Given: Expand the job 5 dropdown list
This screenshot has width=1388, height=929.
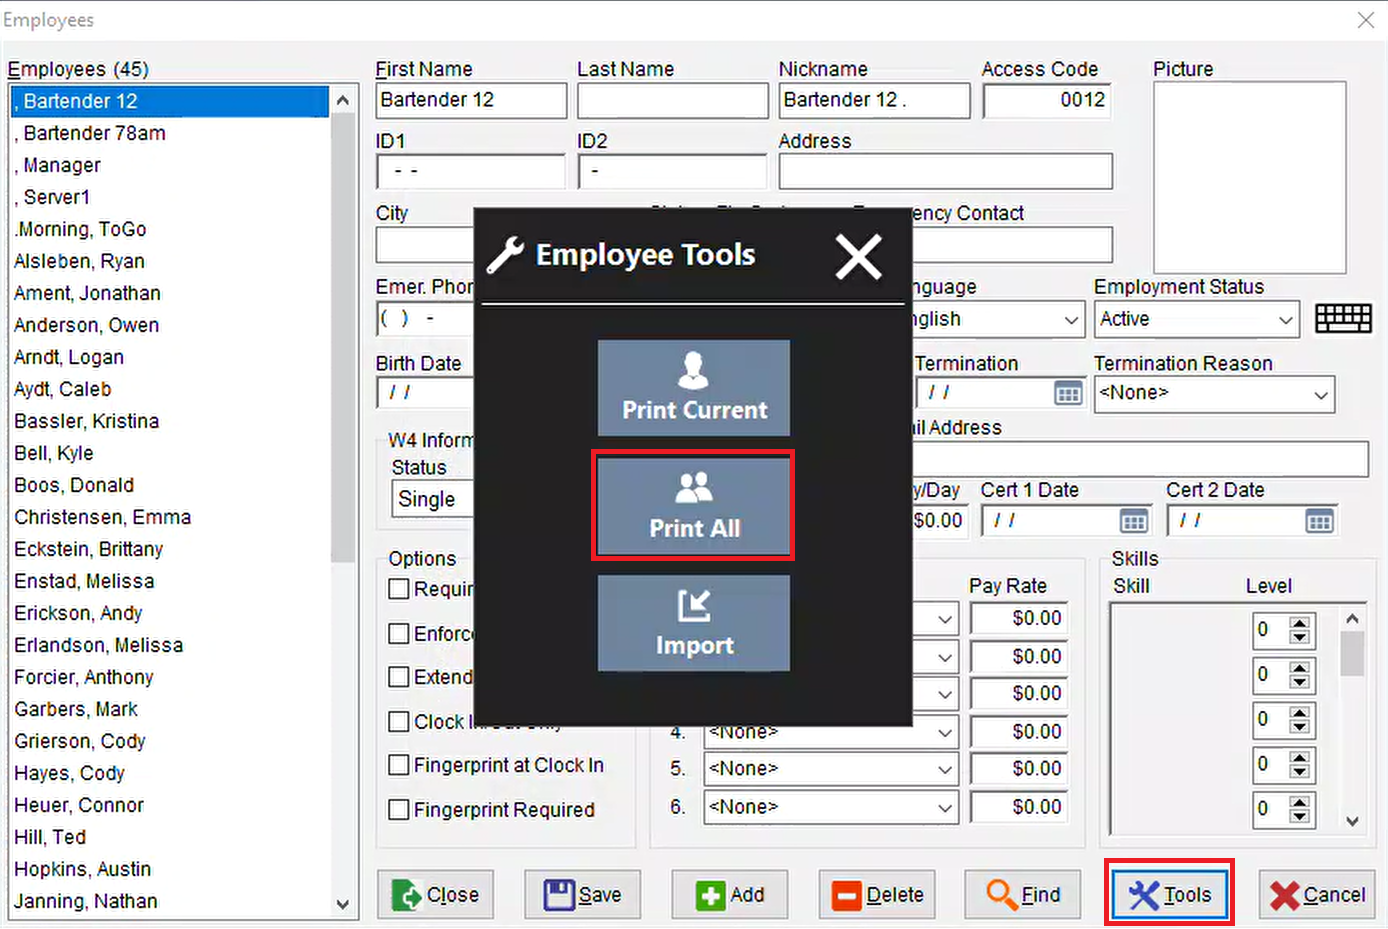Looking at the screenshot, I should click(x=944, y=769).
